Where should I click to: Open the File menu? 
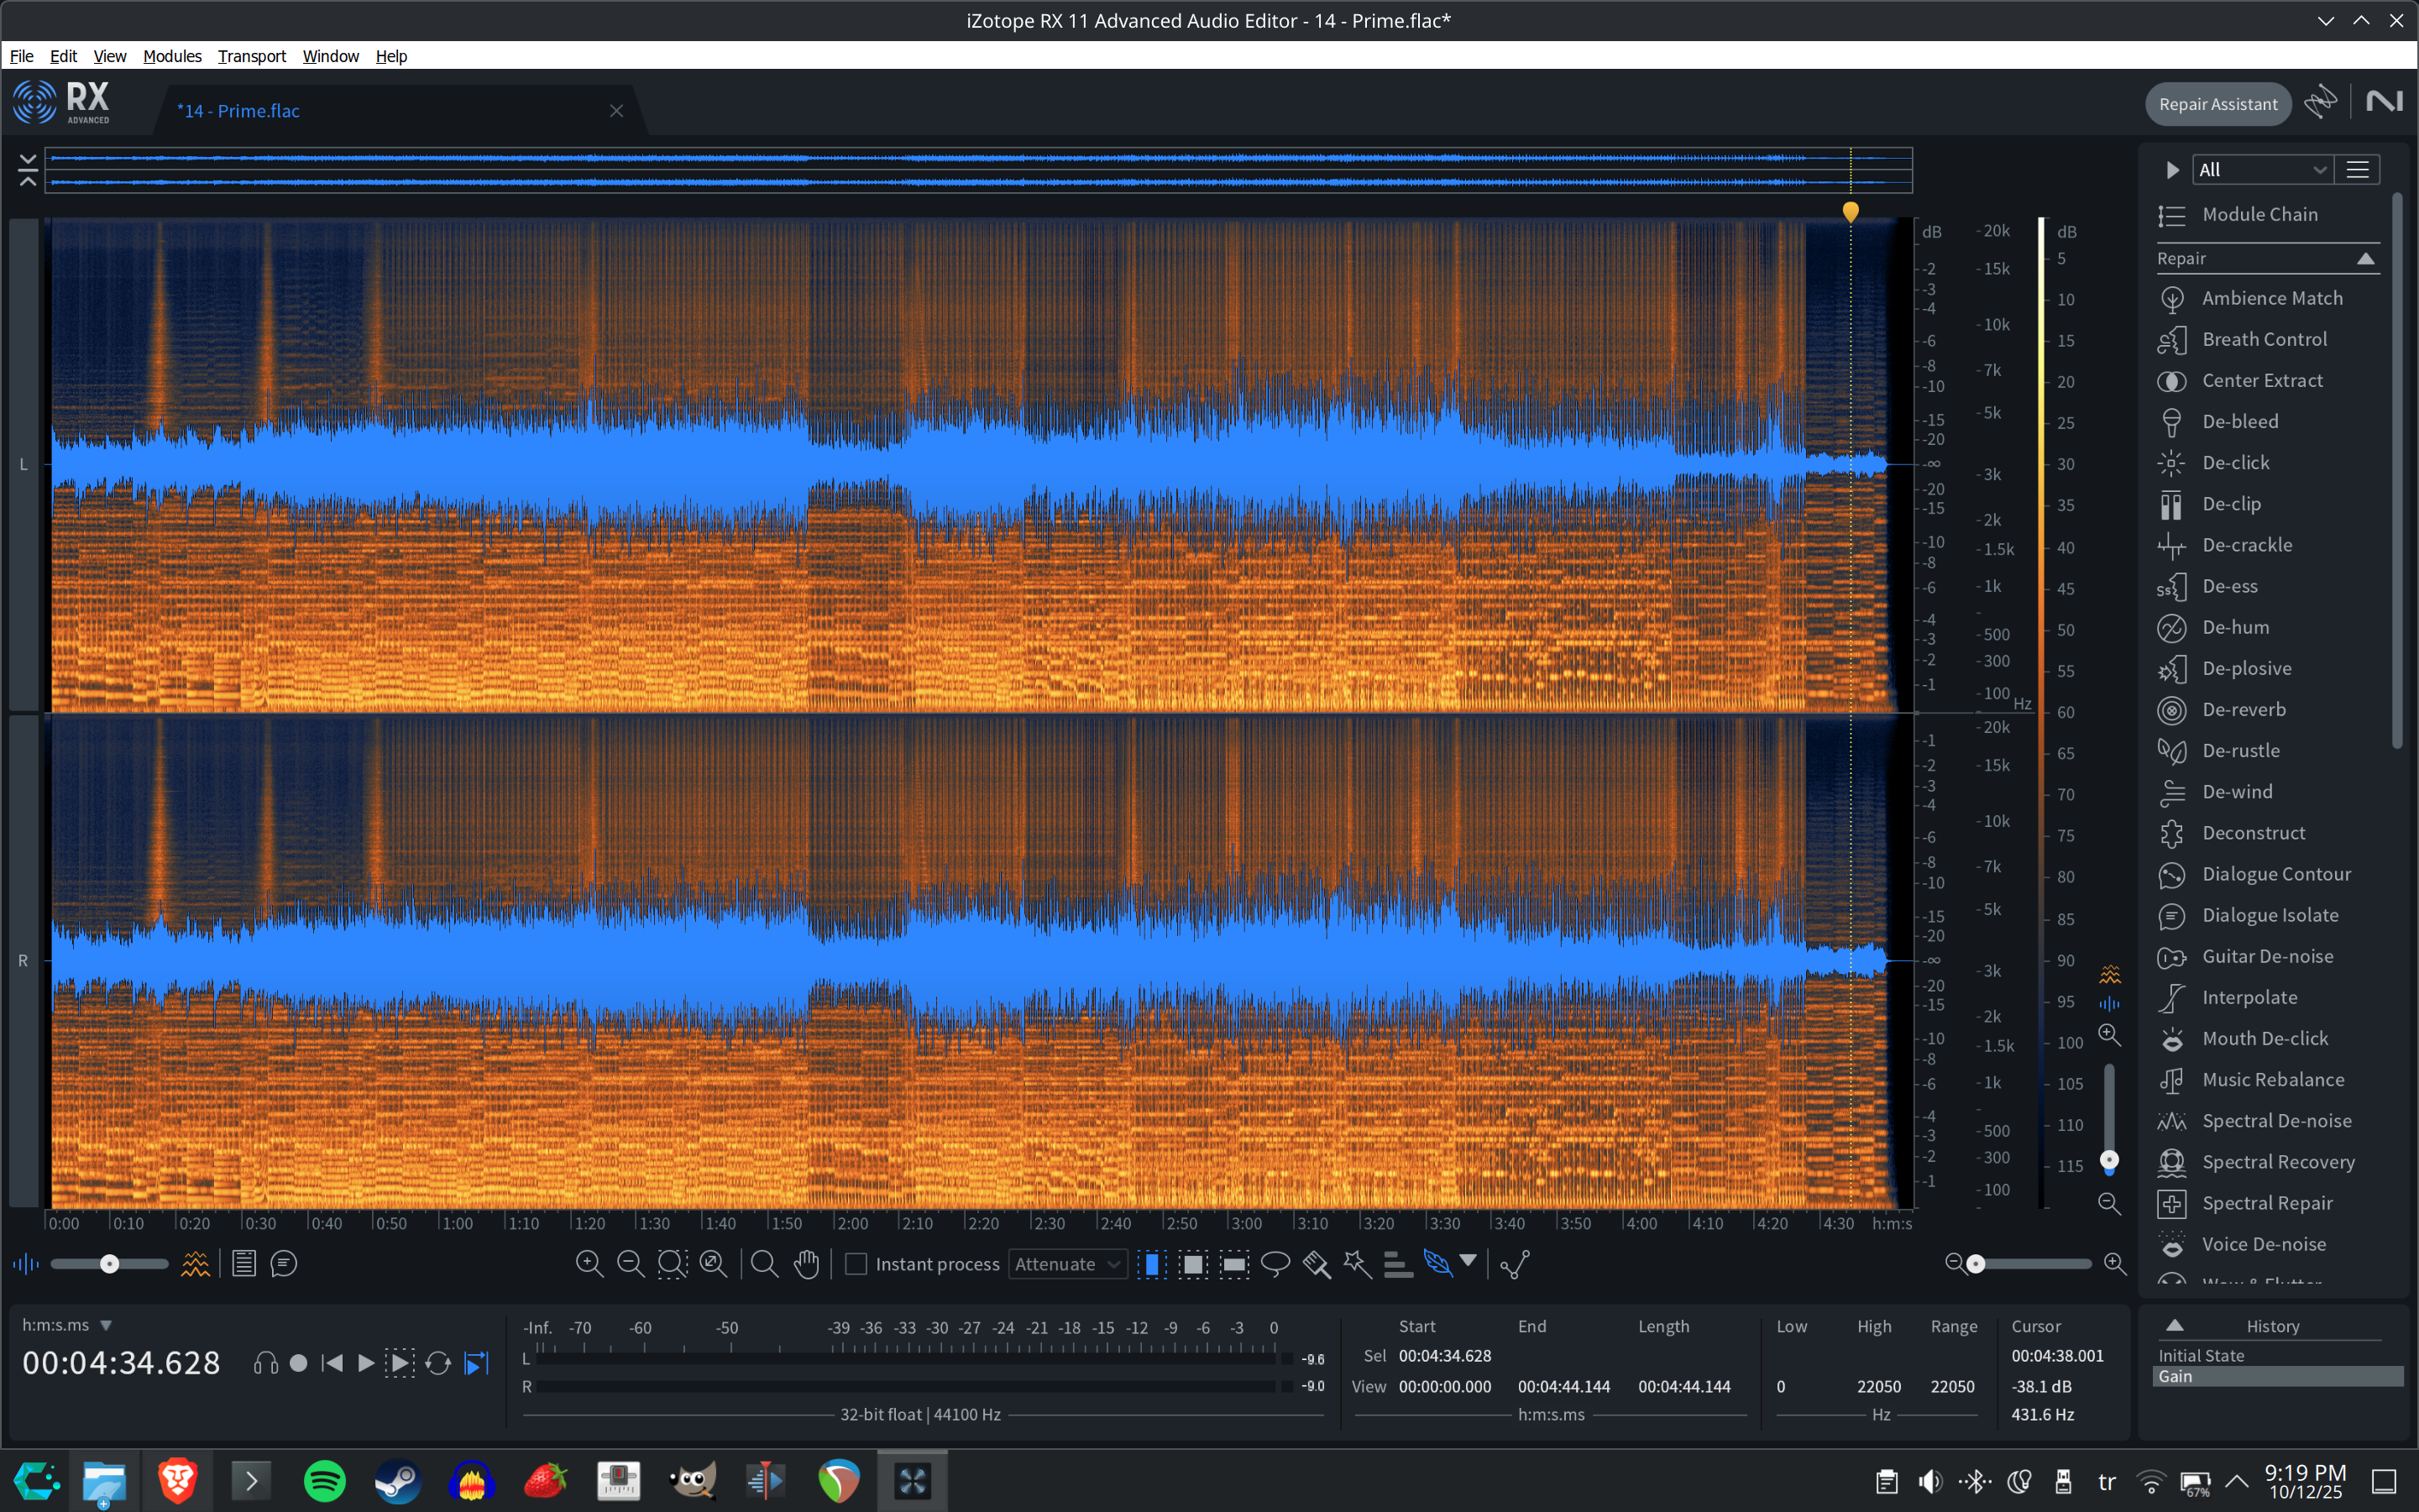[21, 56]
